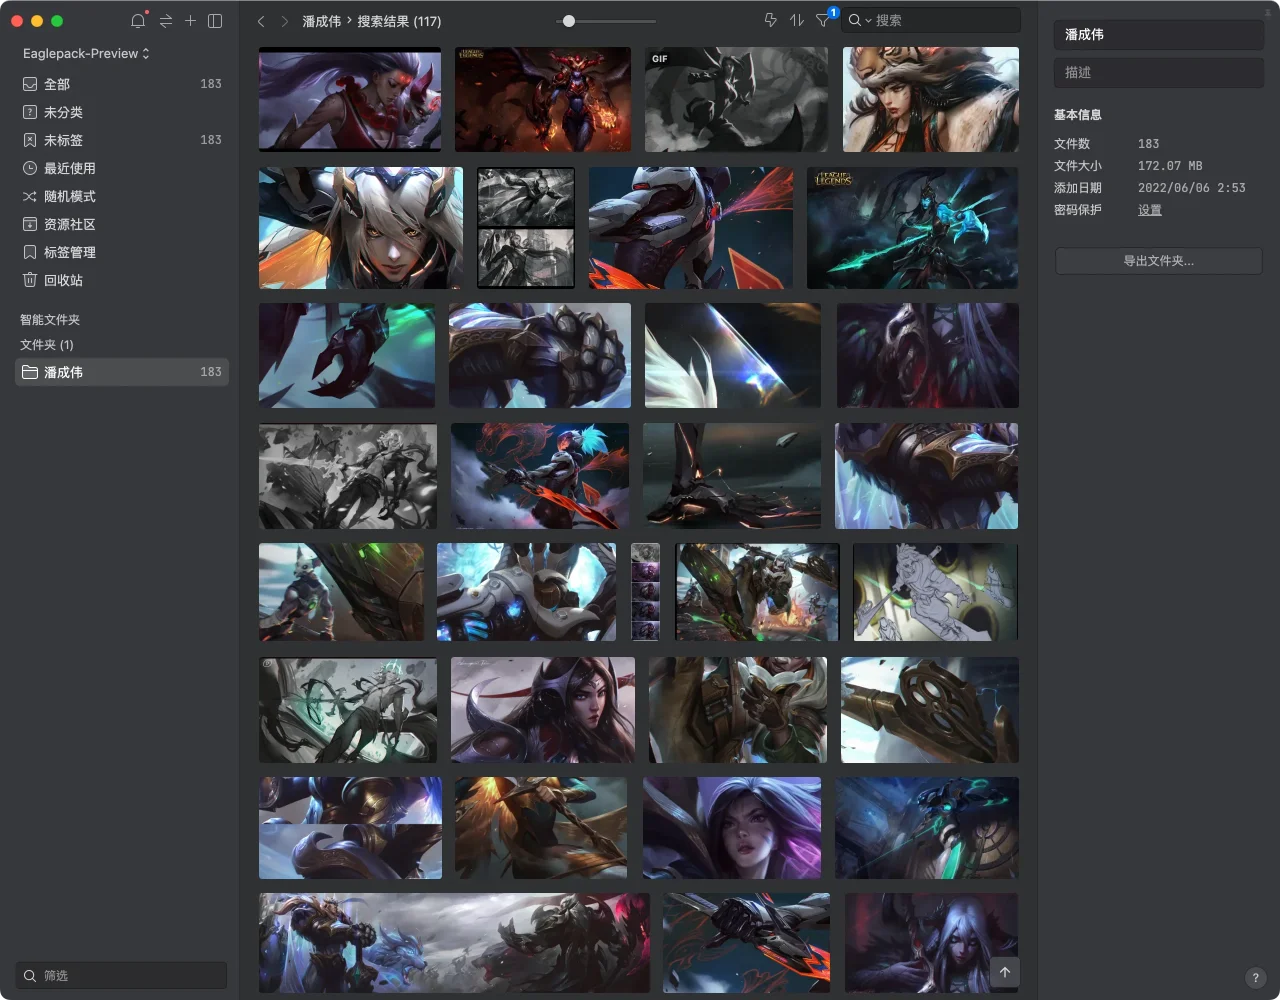
Task: Open the sort order arrows icon
Action: [797, 20]
